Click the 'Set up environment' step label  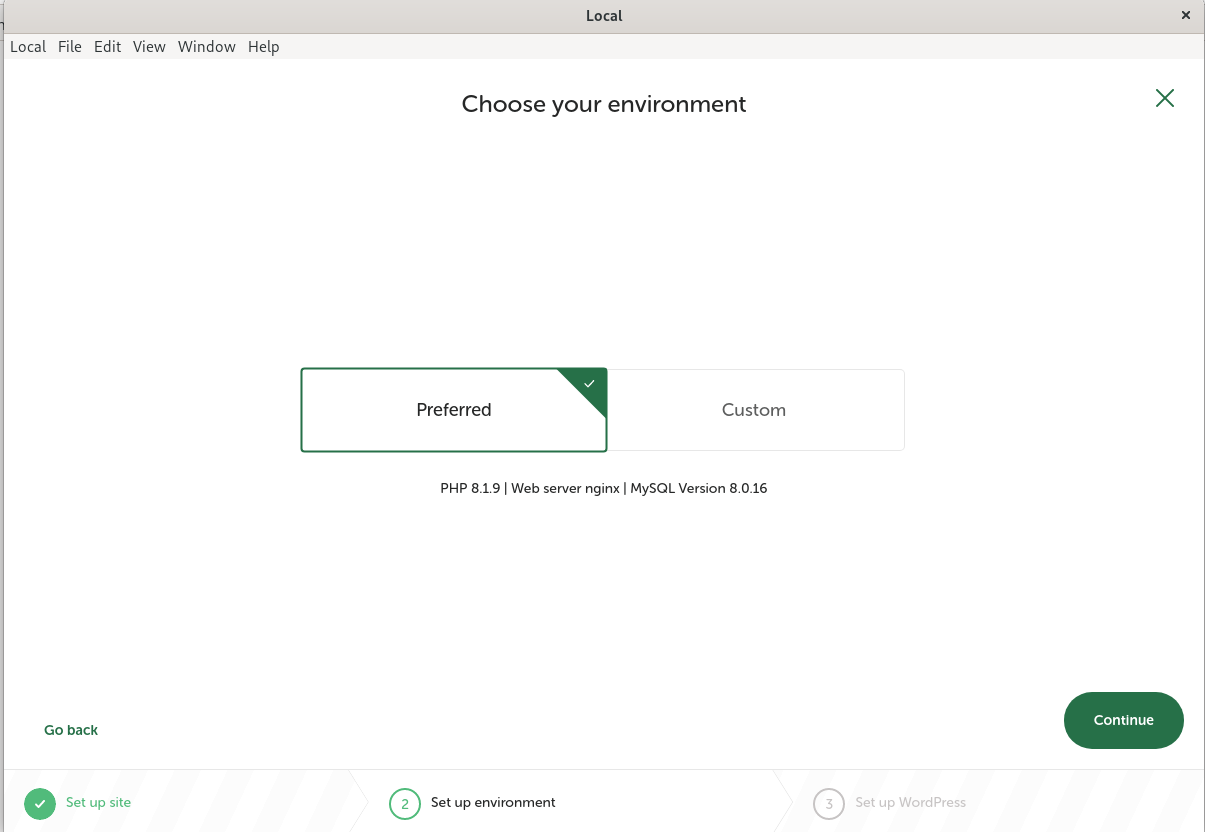pyautogui.click(x=493, y=802)
